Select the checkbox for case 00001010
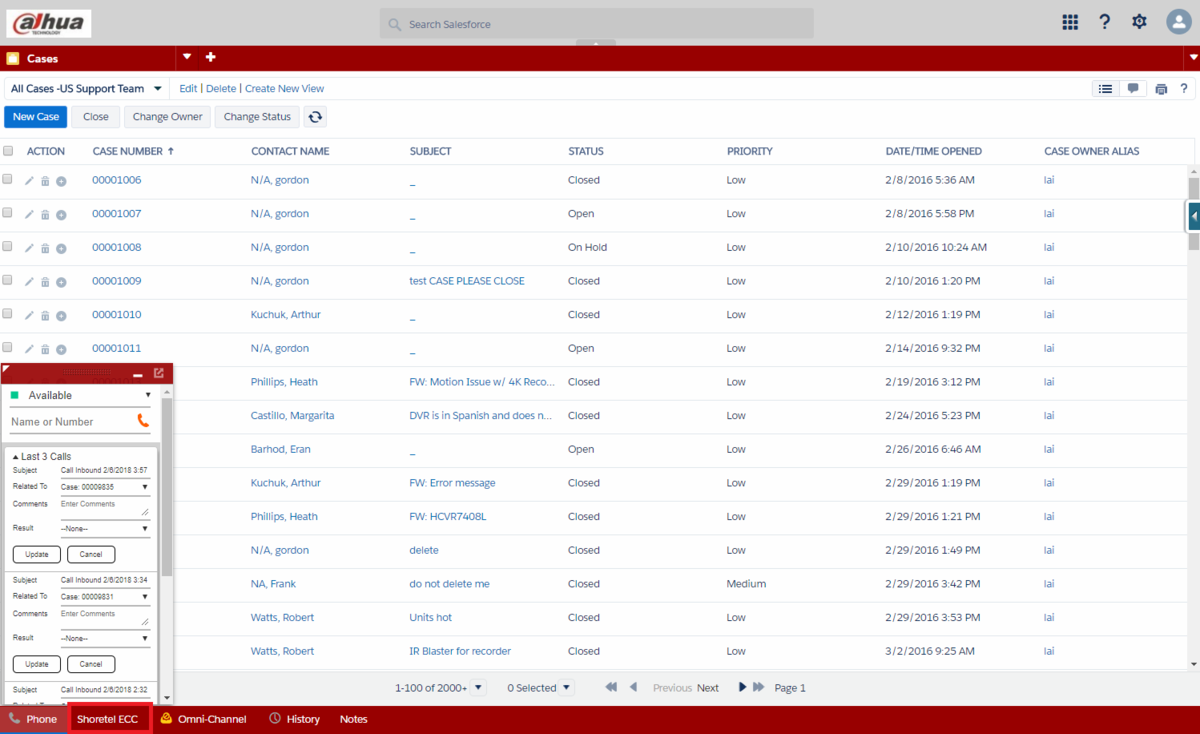 point(8,314)
